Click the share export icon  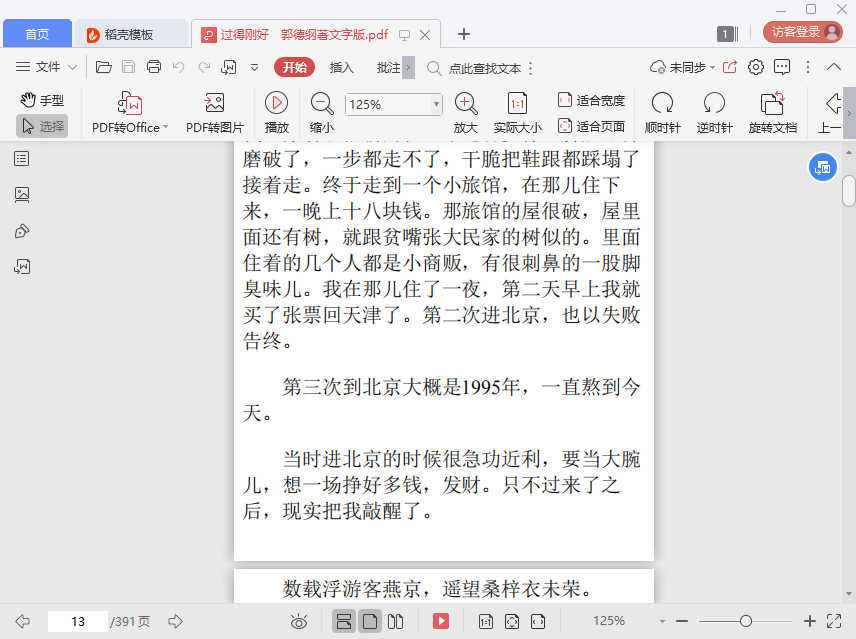[x=730, y=67]
